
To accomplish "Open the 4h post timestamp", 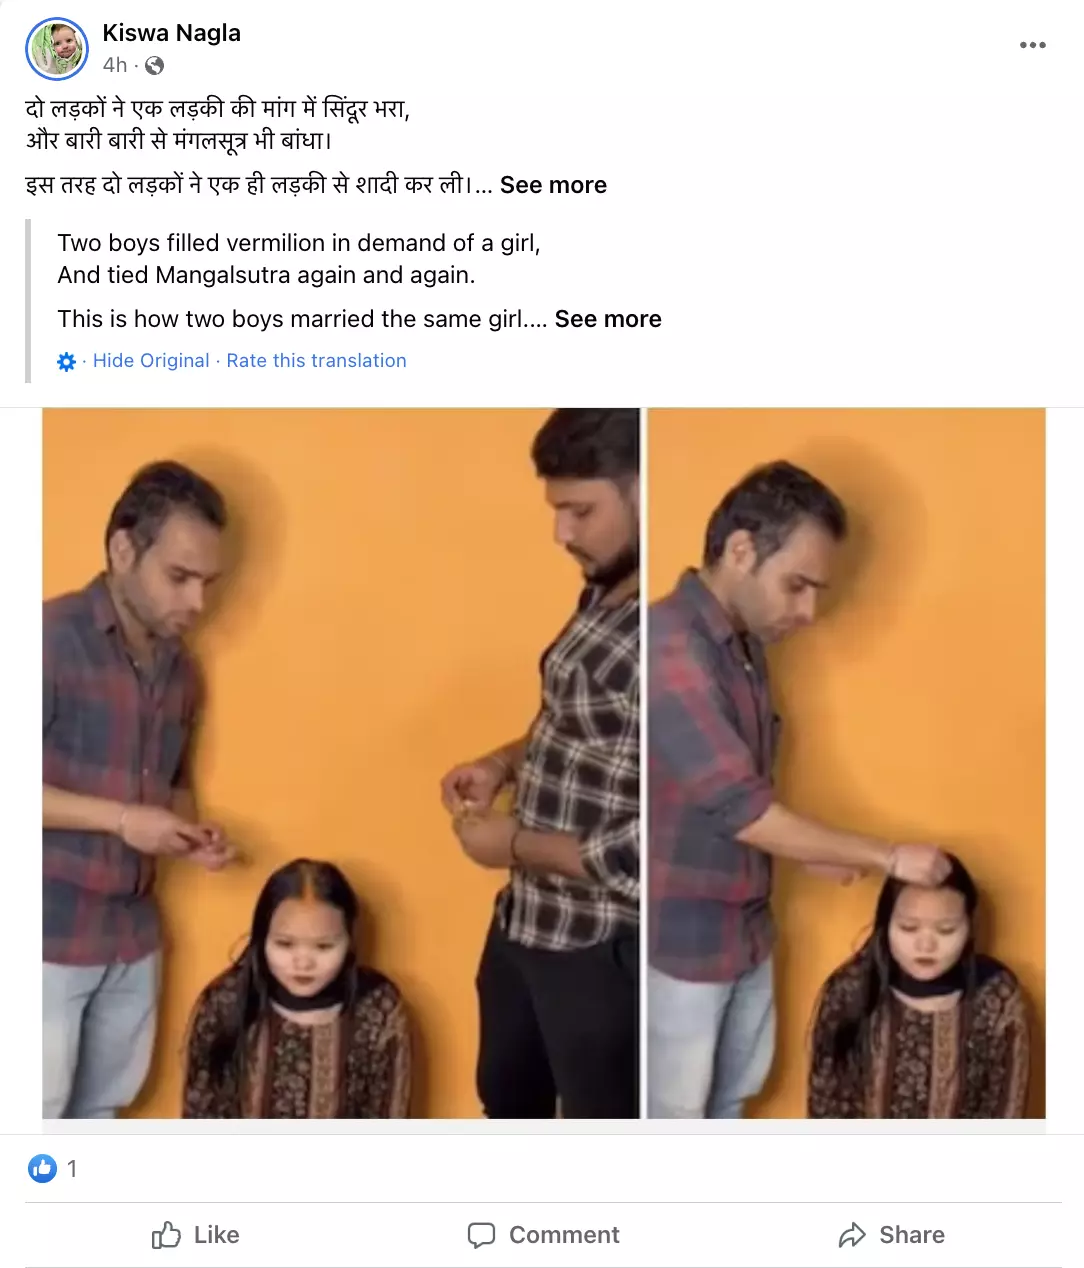I will pyautogui.click(x=115, y=65).
